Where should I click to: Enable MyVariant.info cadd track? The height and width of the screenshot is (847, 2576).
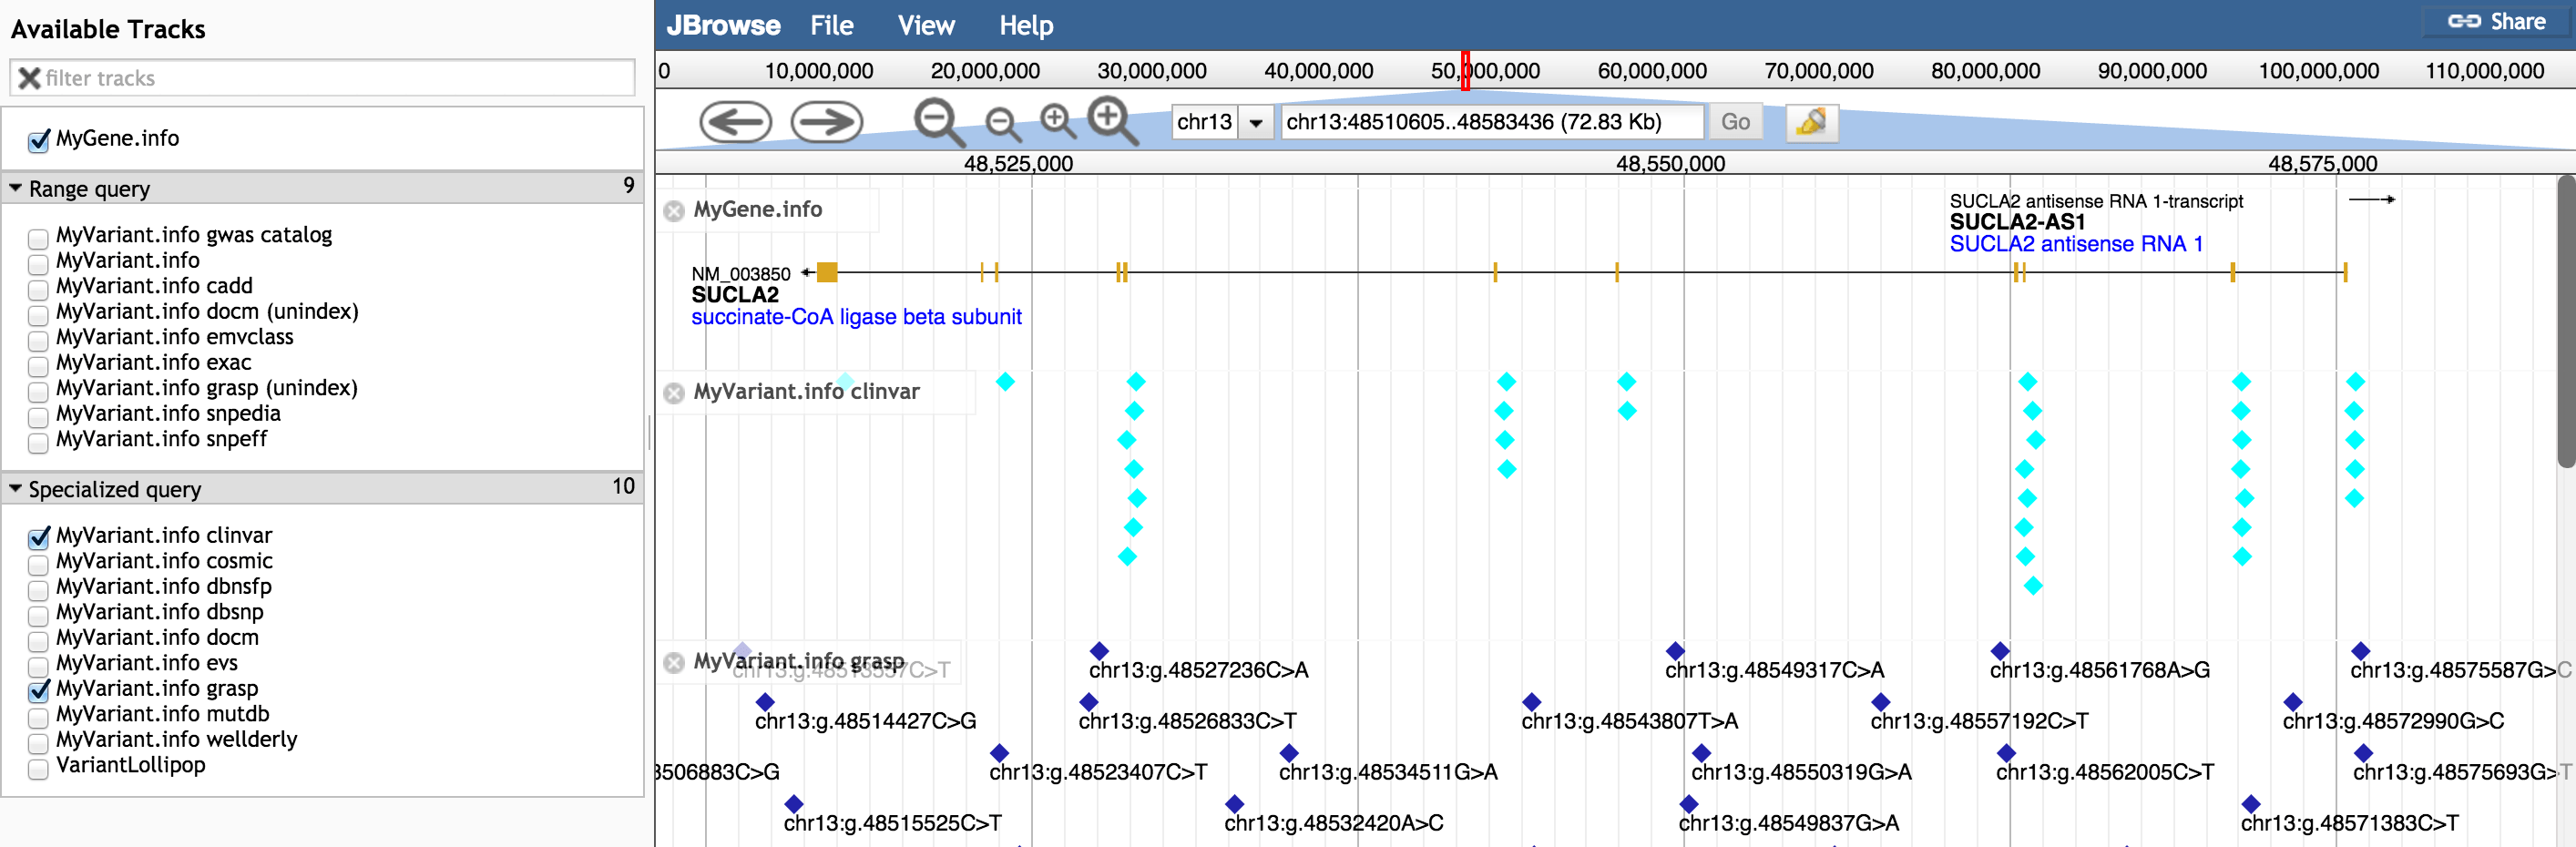(38, 289)
